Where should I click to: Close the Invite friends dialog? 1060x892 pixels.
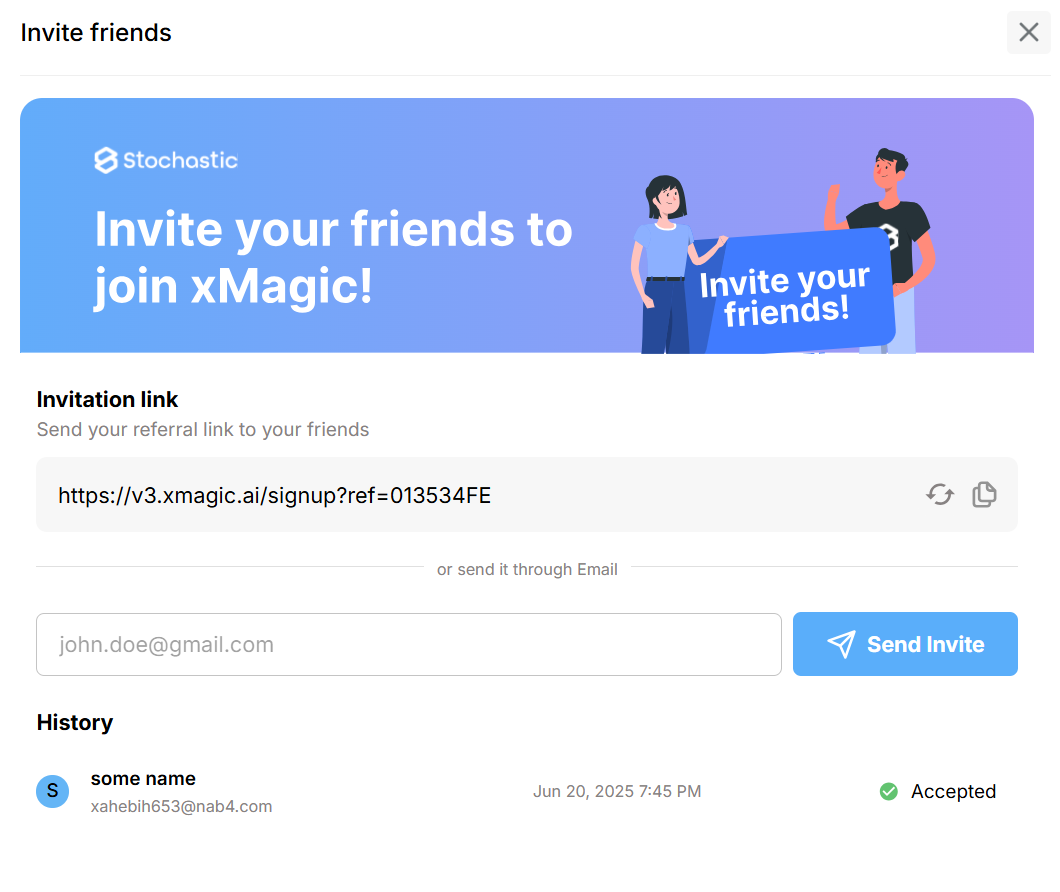pos(1028,33)
